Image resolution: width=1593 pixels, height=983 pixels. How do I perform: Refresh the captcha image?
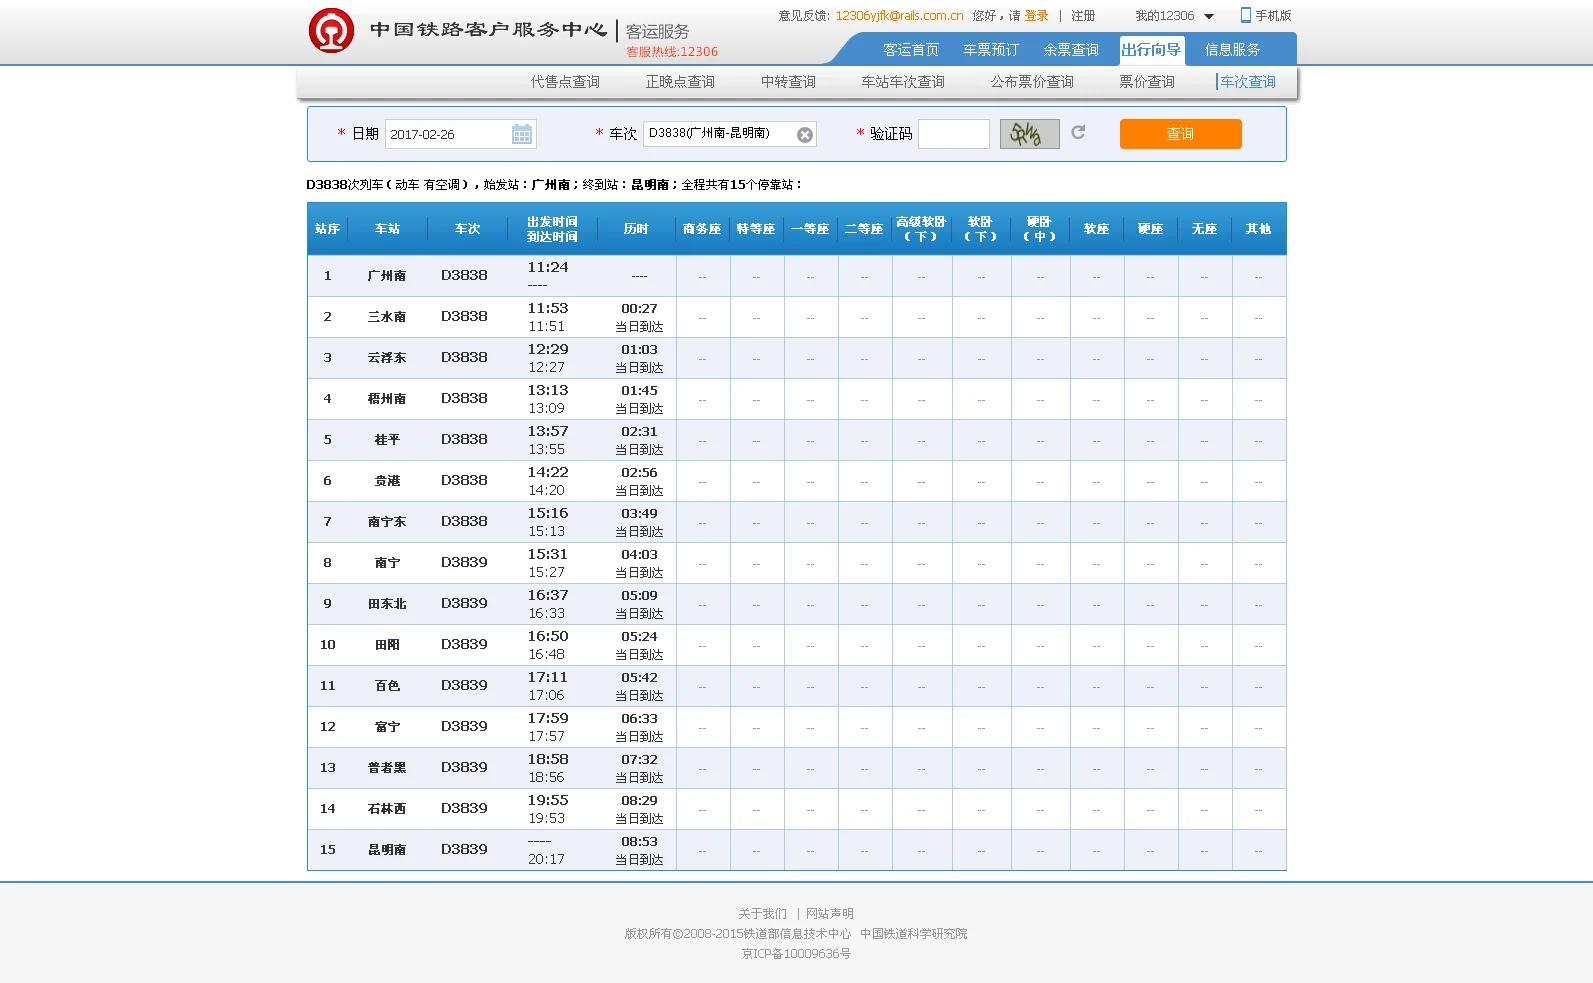coord(1078,132)
